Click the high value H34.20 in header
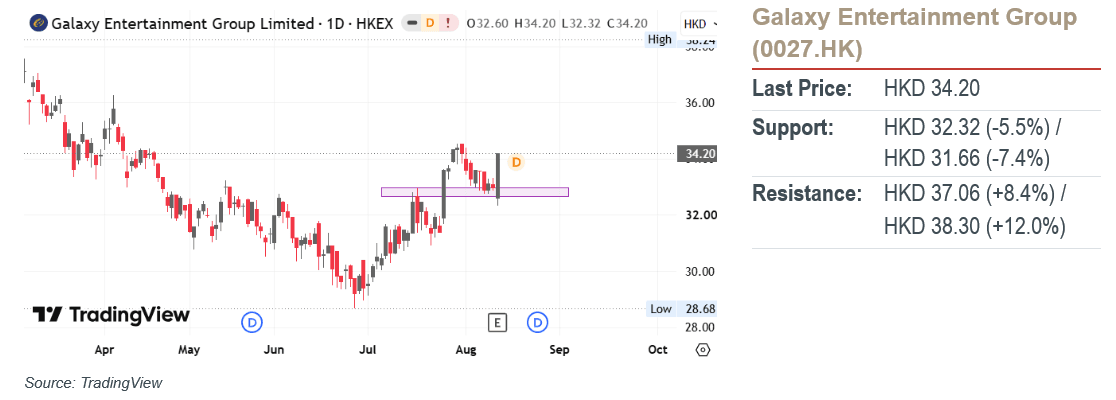1116x400 pixels. pyautogui.click(x=537, y=23)
